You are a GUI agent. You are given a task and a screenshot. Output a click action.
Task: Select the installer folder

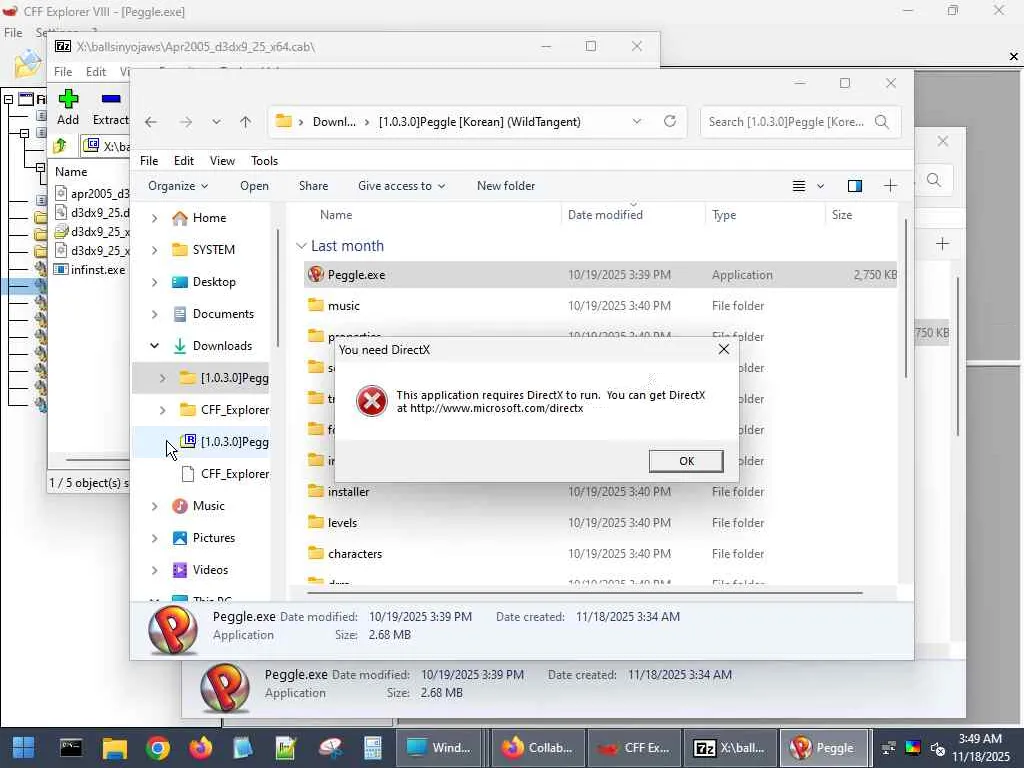click(x=348, y=492)
